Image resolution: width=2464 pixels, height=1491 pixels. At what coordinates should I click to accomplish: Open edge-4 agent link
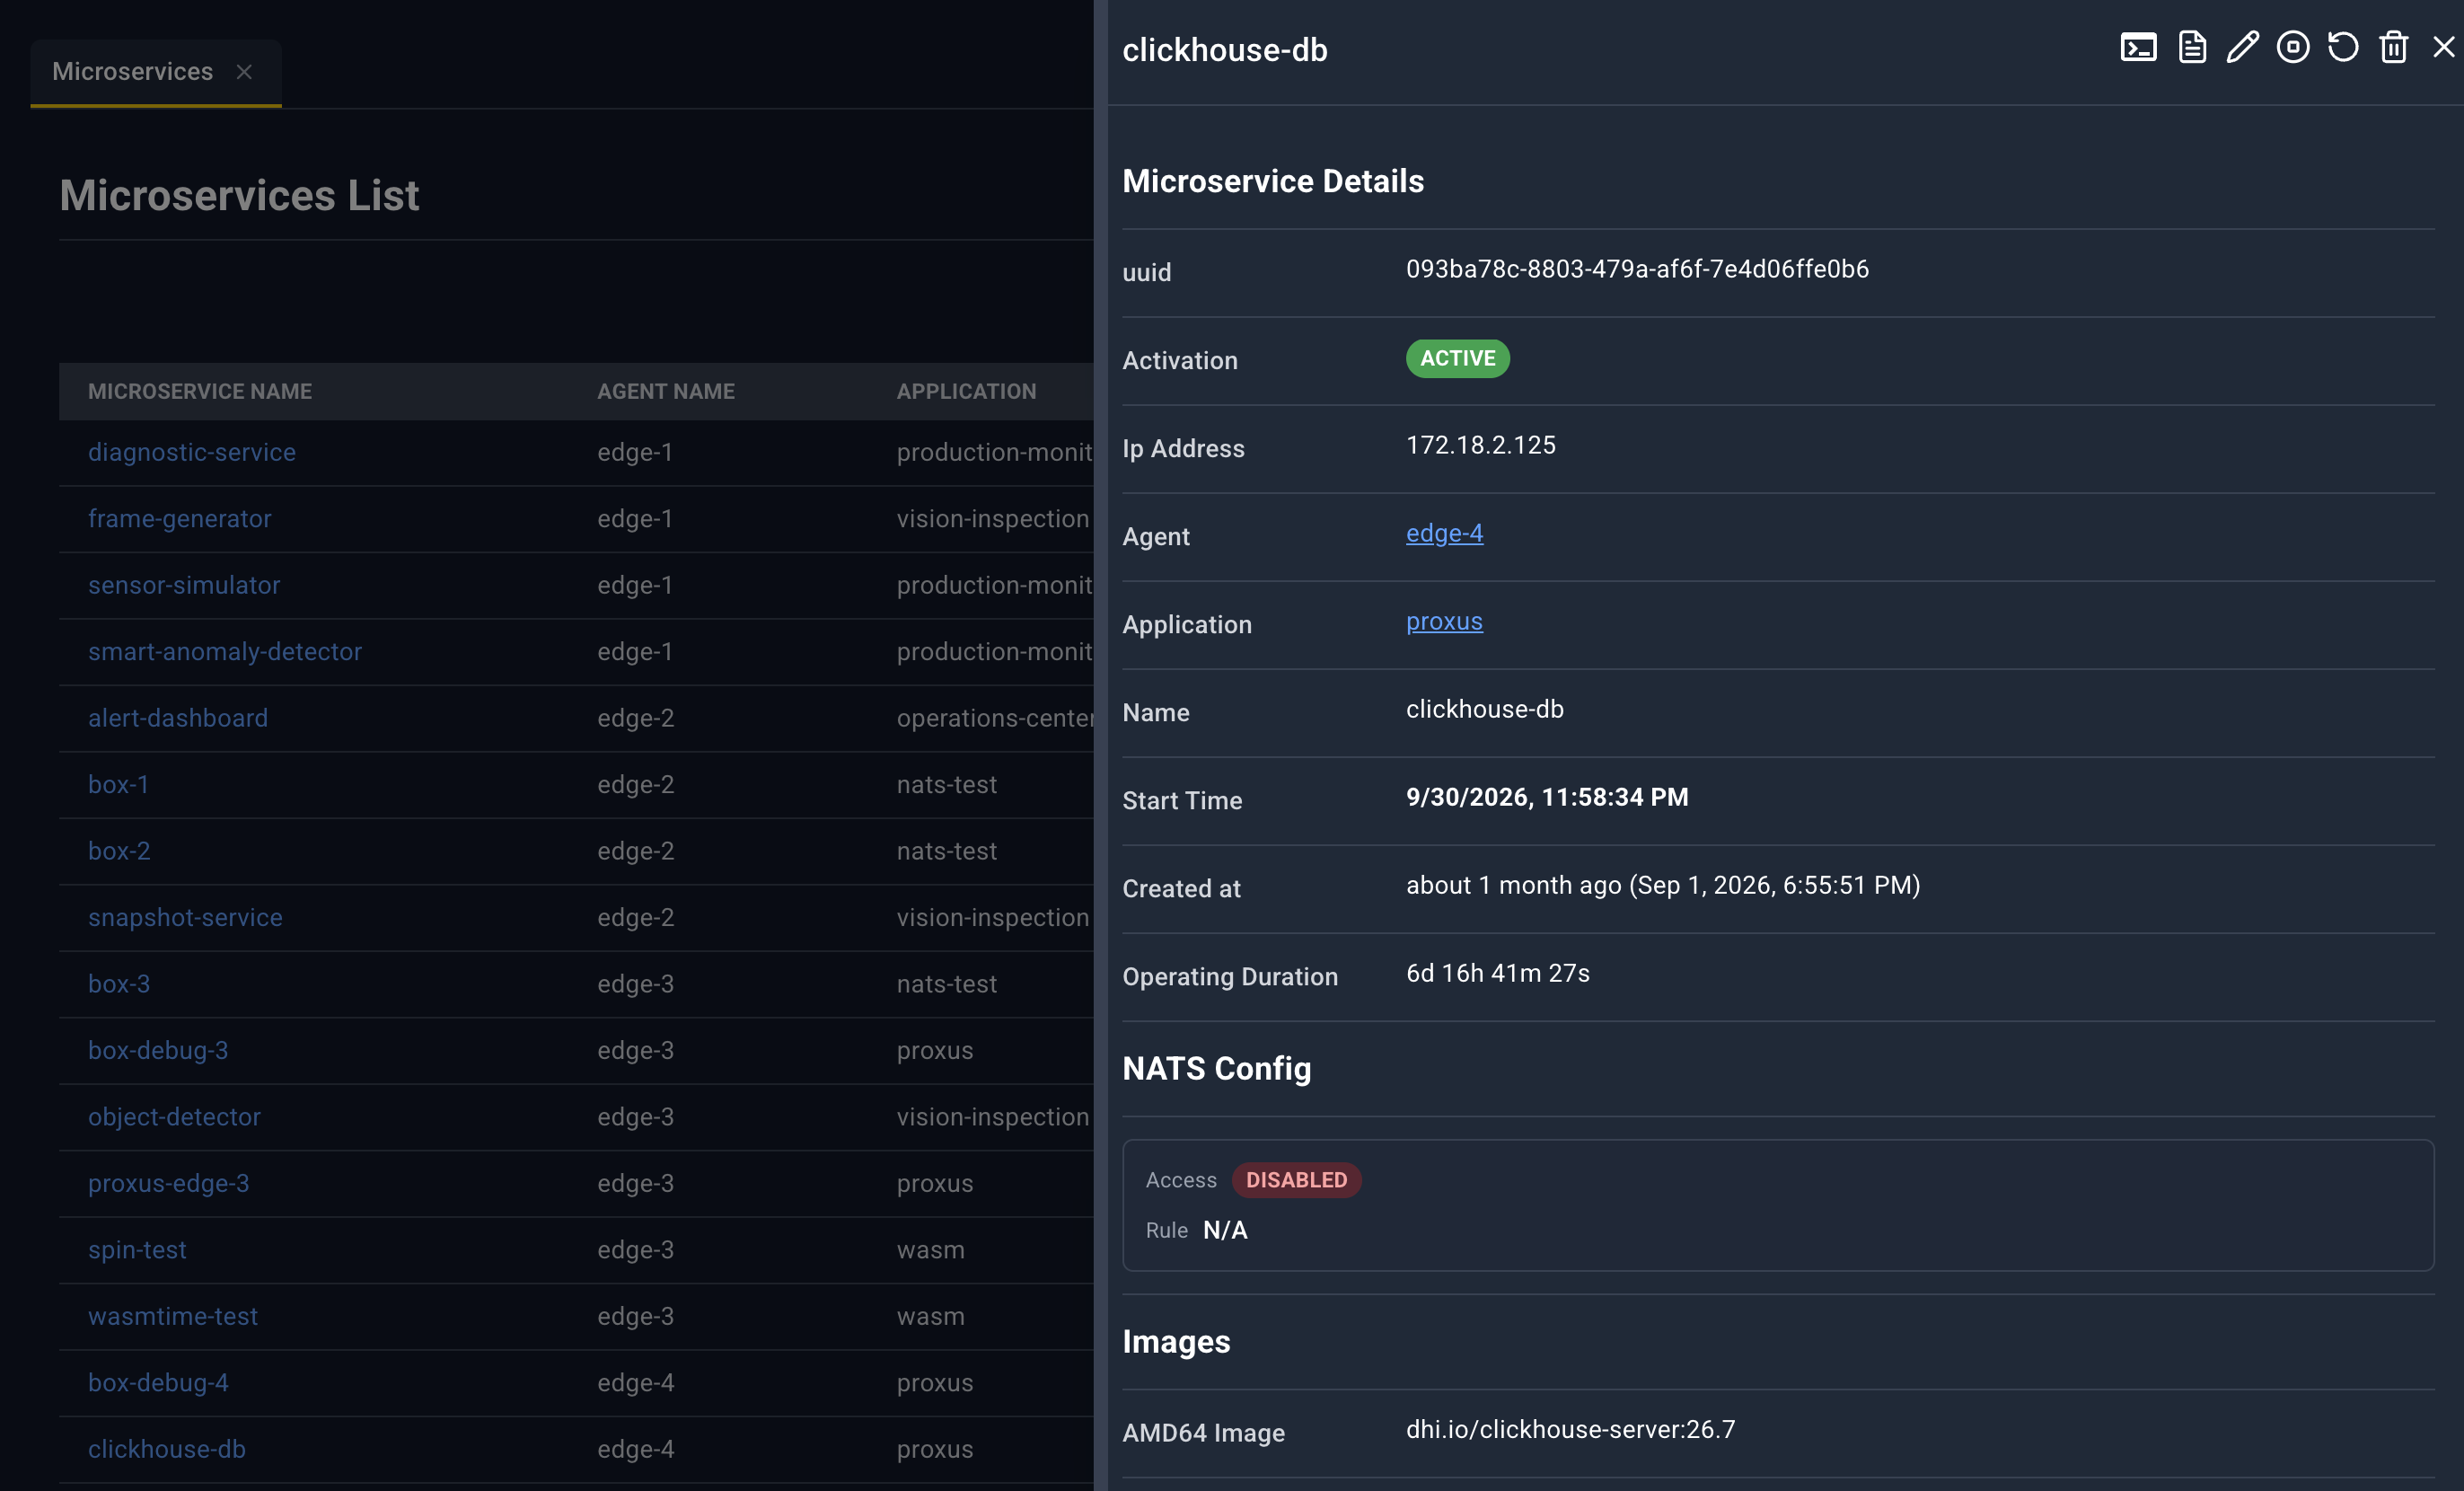(1444, 533)
